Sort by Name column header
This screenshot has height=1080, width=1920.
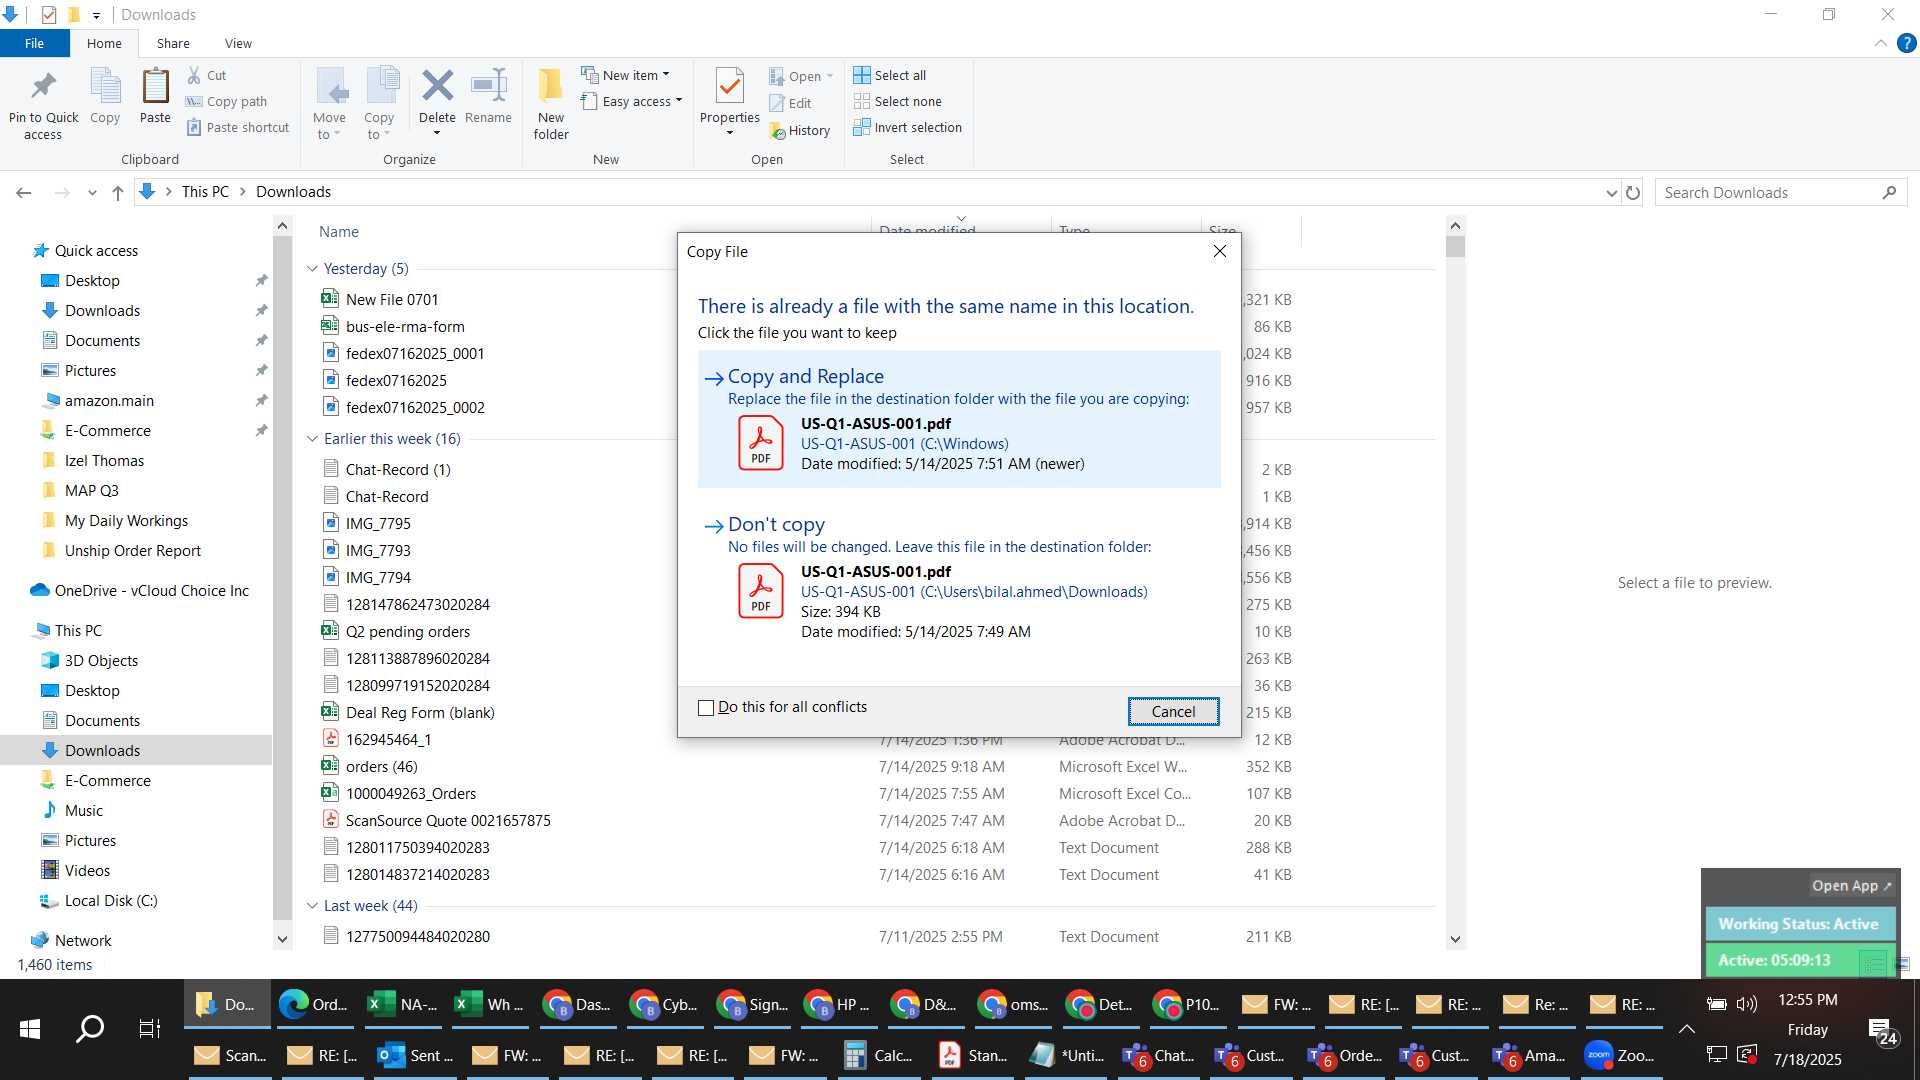click(x=339, y=231)
